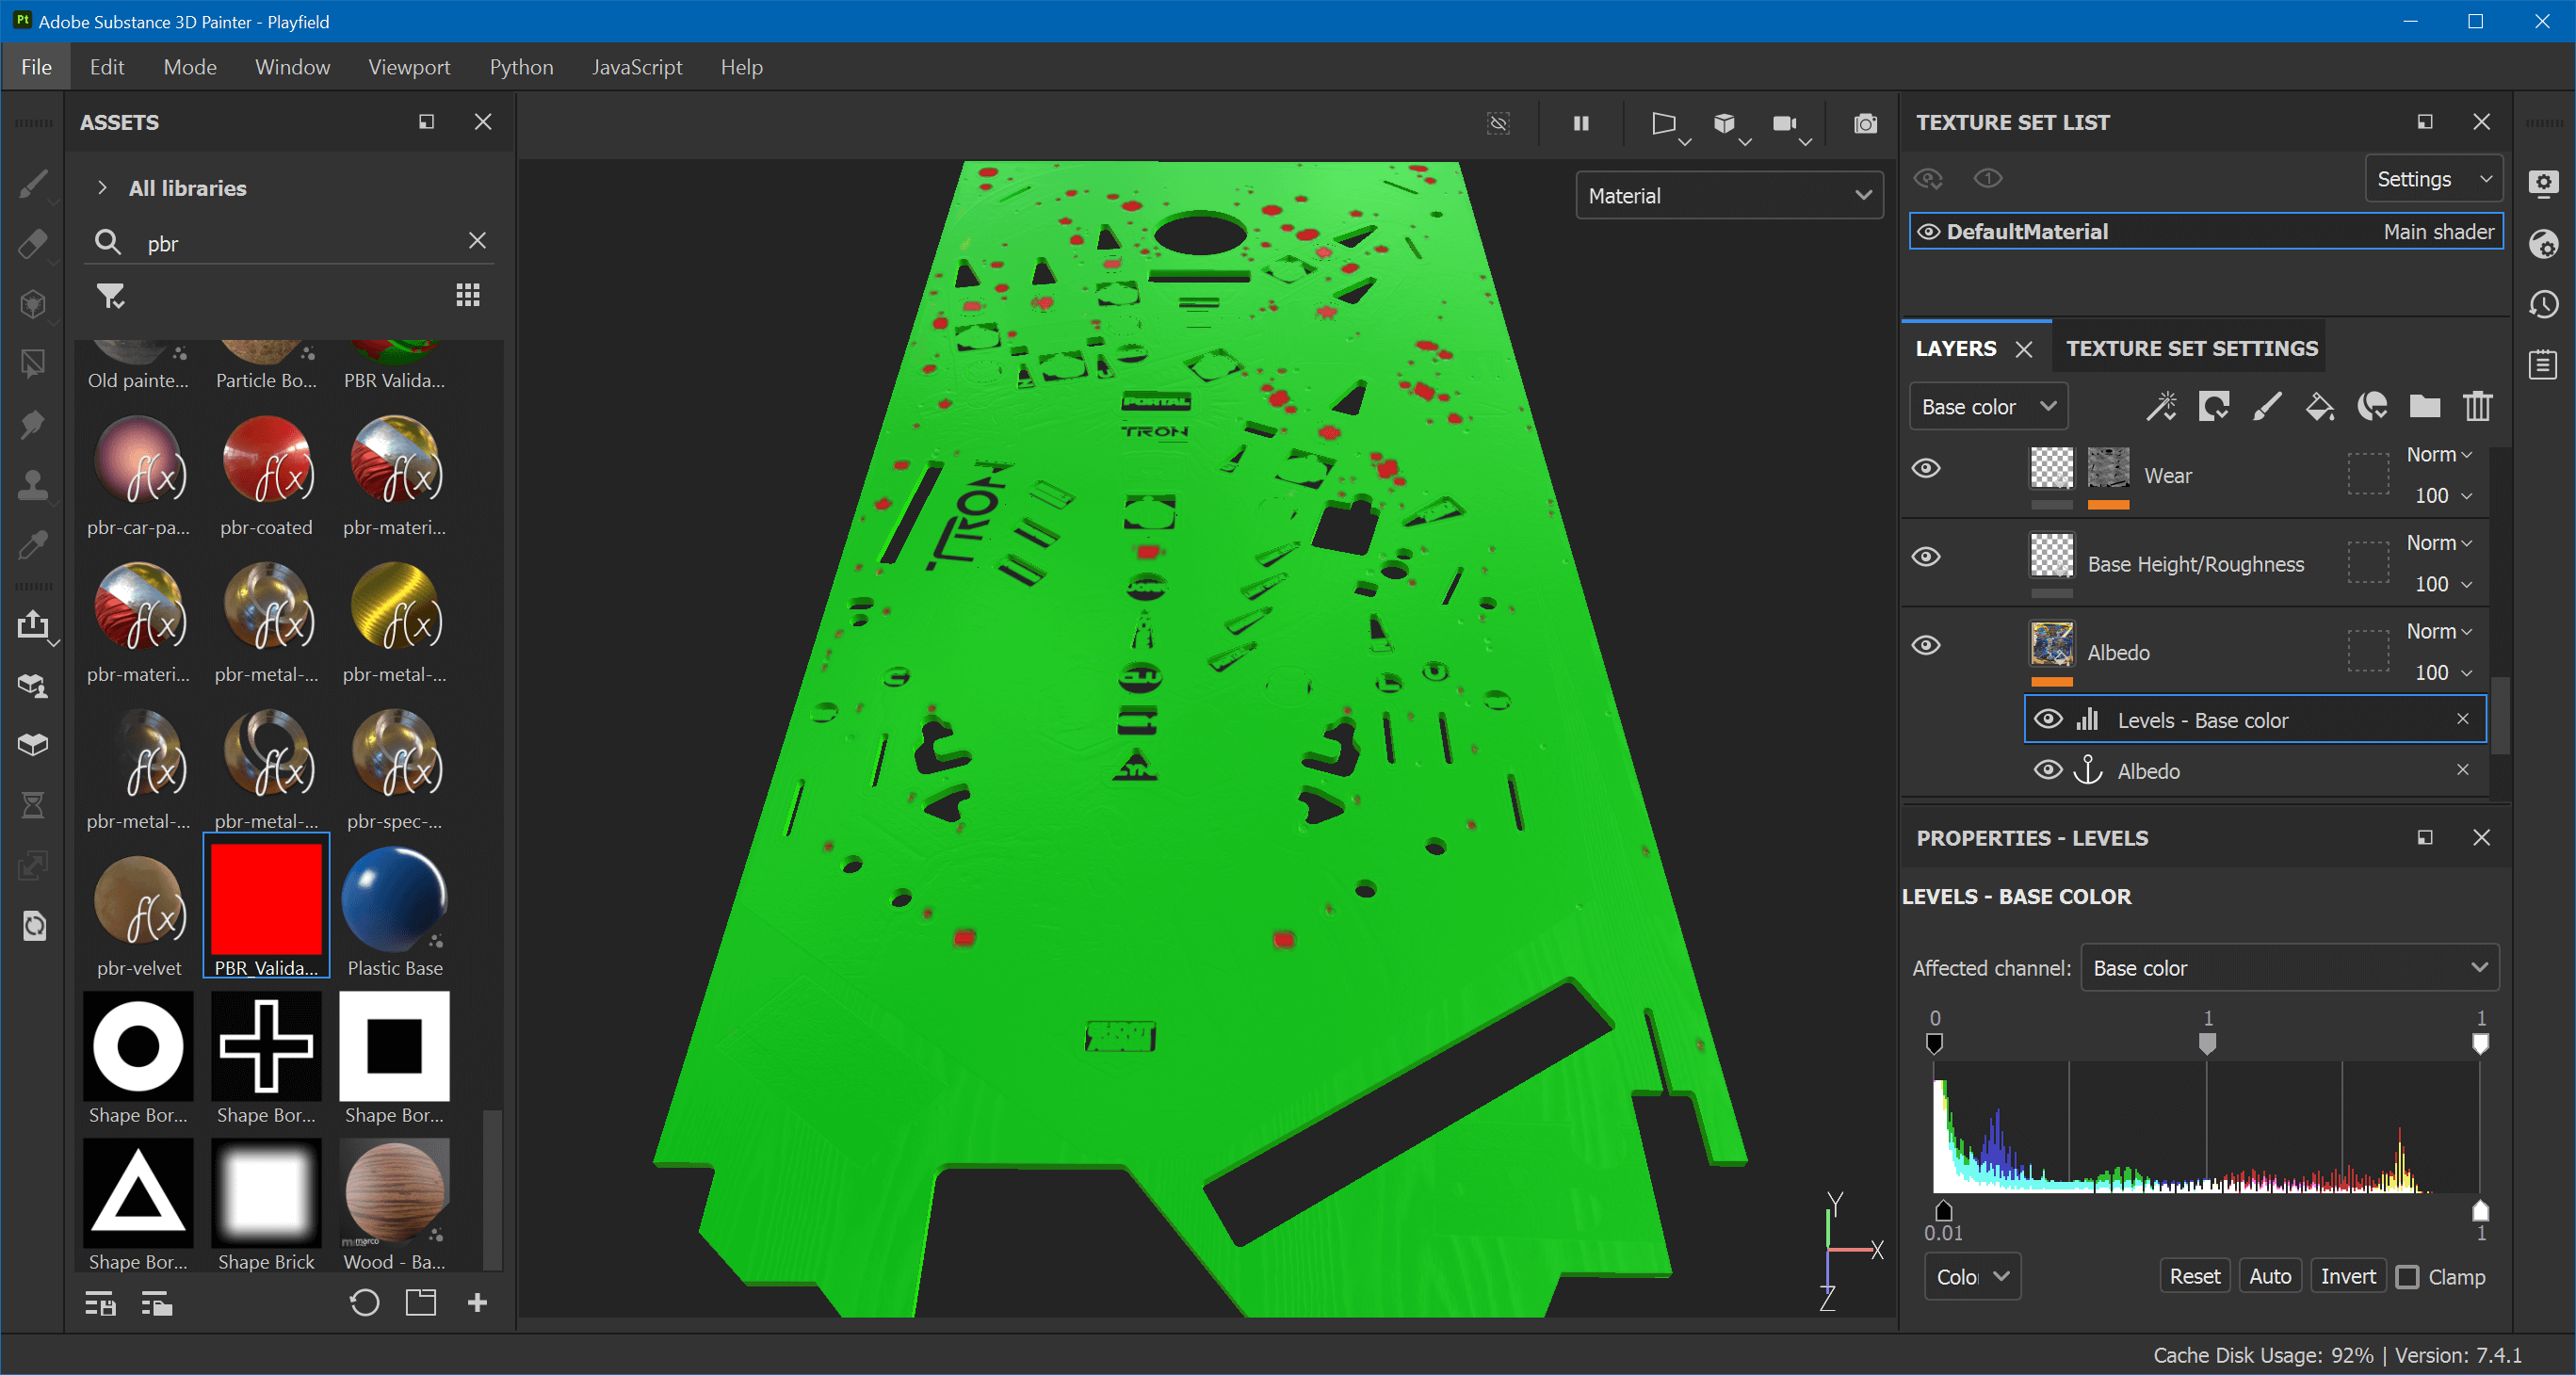Enable the Clamp checkbox
Image resolution: width=2576 pixels, height=1375 pixels.
pos(2408,1277)
